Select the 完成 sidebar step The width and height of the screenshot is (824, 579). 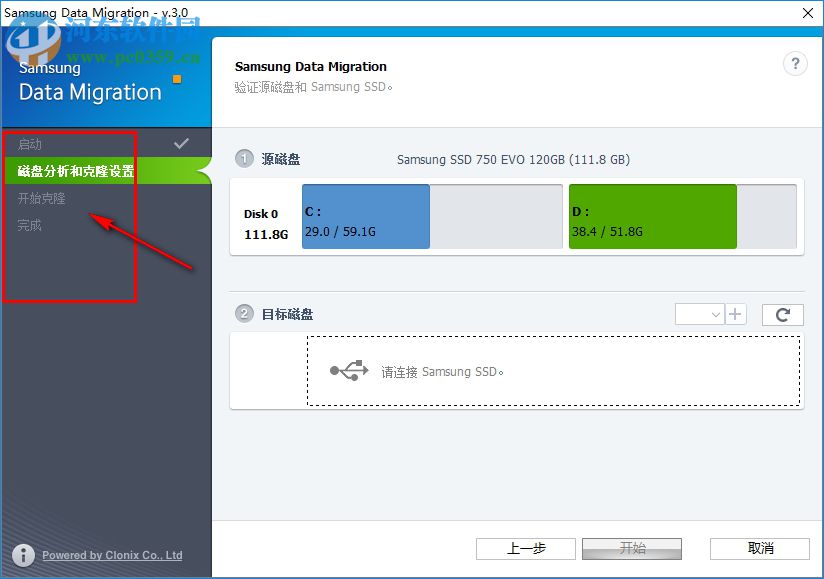[x=30, y=225]
